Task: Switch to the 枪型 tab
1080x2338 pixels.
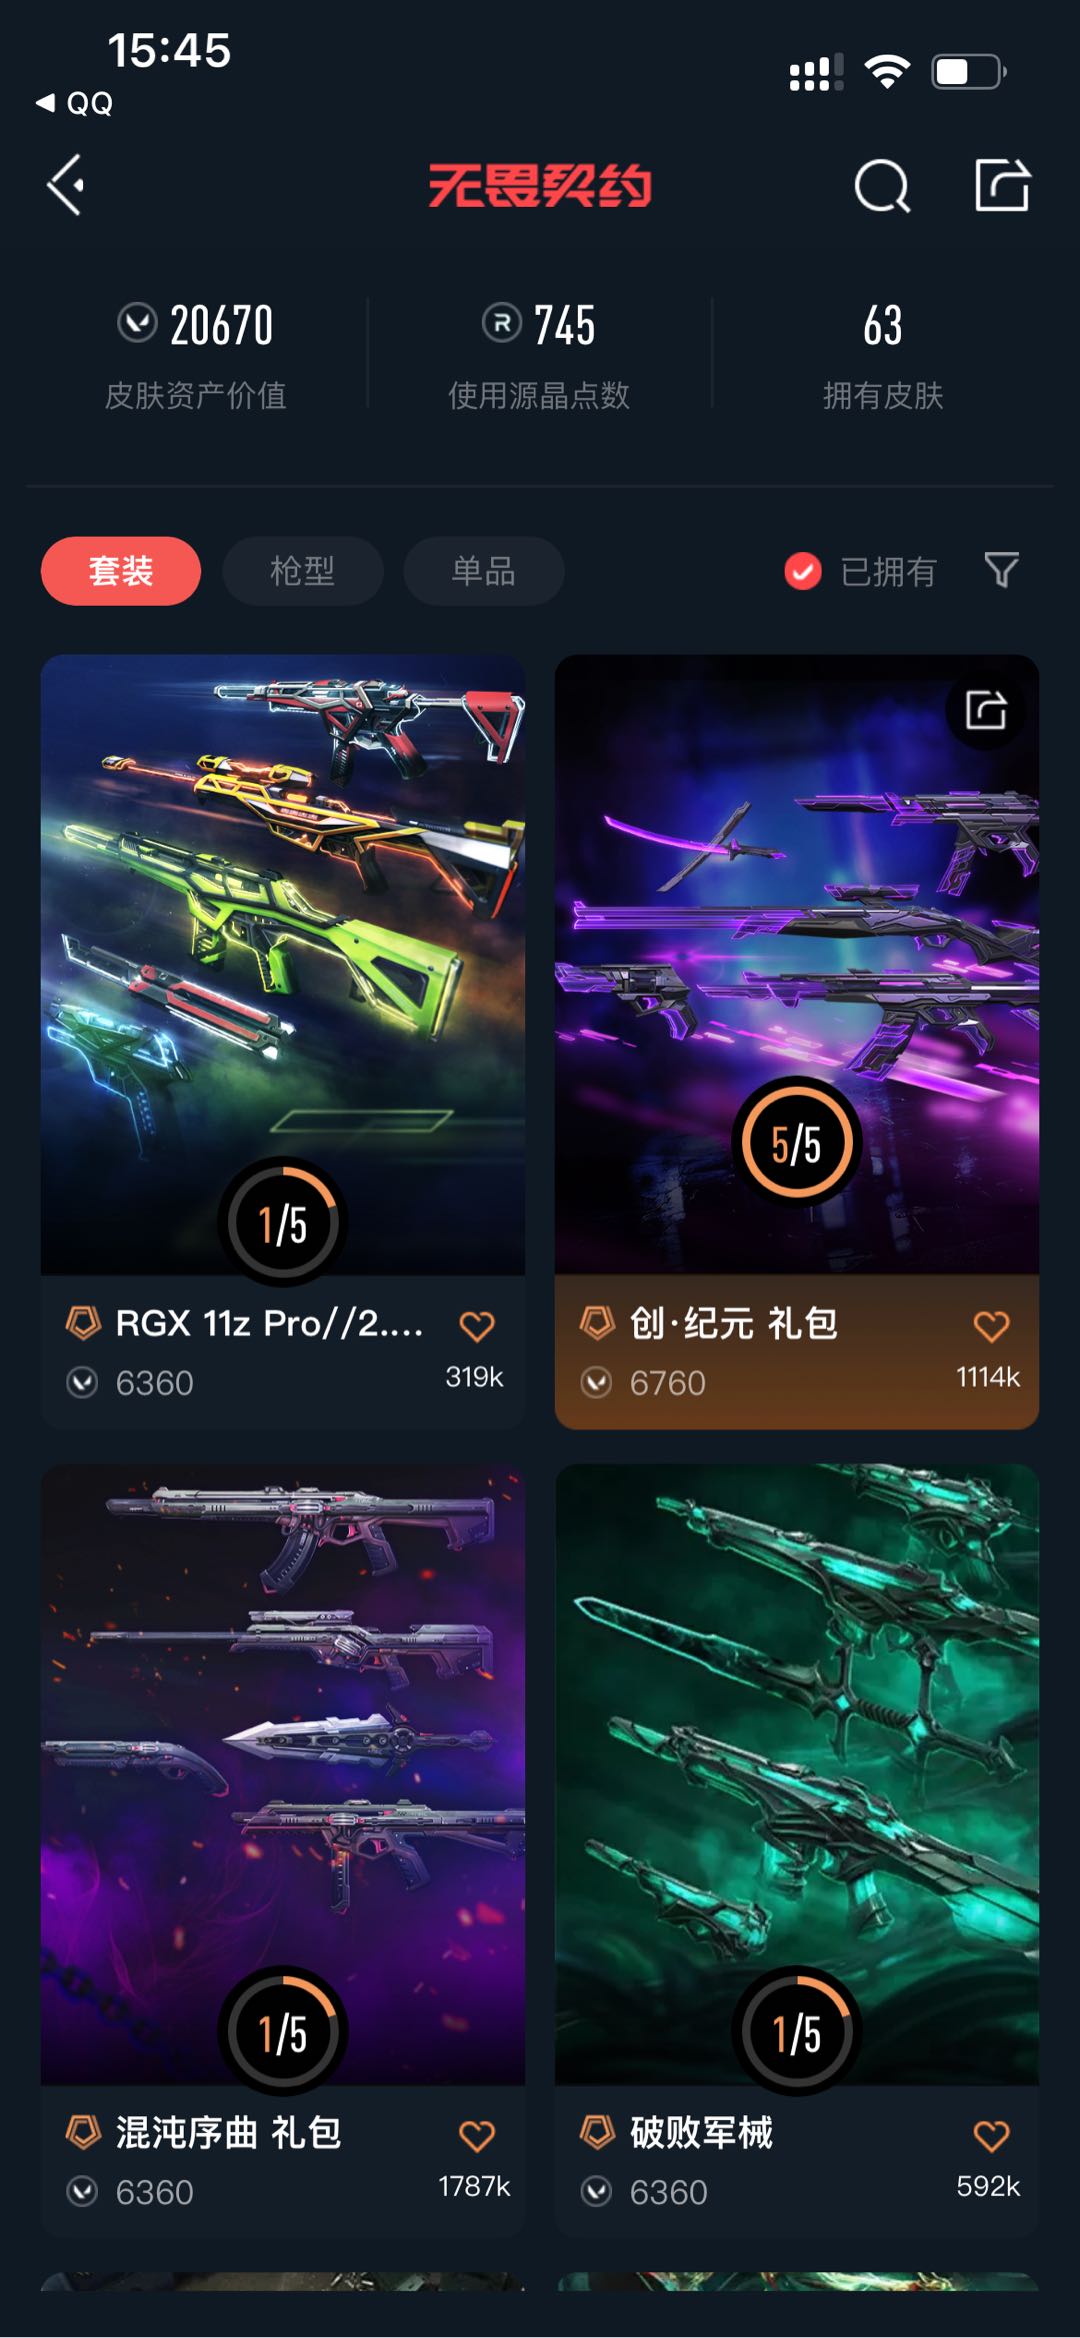Action: (x=302, y=571)
